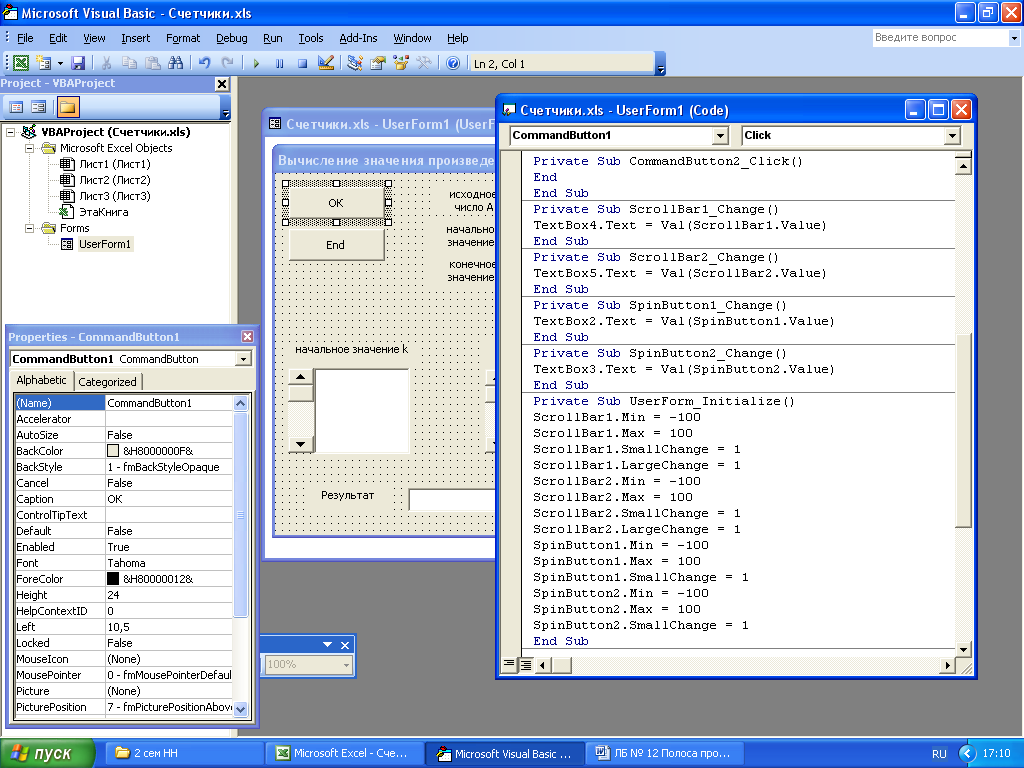Open Object Browser toolbar icon
Screen dimensions: 1024x768
(x=401, y=63)
